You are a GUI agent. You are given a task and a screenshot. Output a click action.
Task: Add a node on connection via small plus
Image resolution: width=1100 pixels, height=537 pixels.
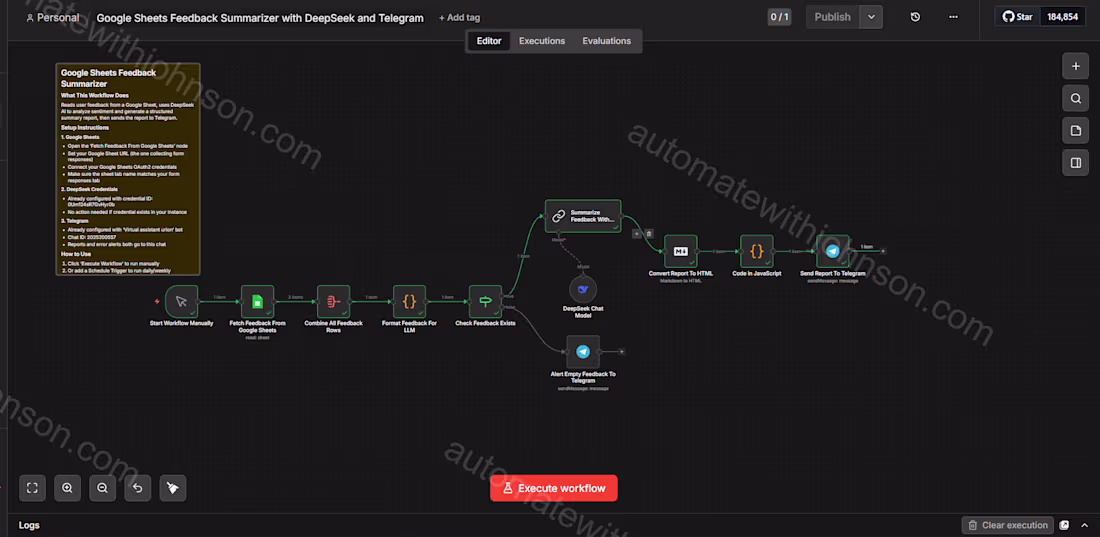tap(636, 234)
